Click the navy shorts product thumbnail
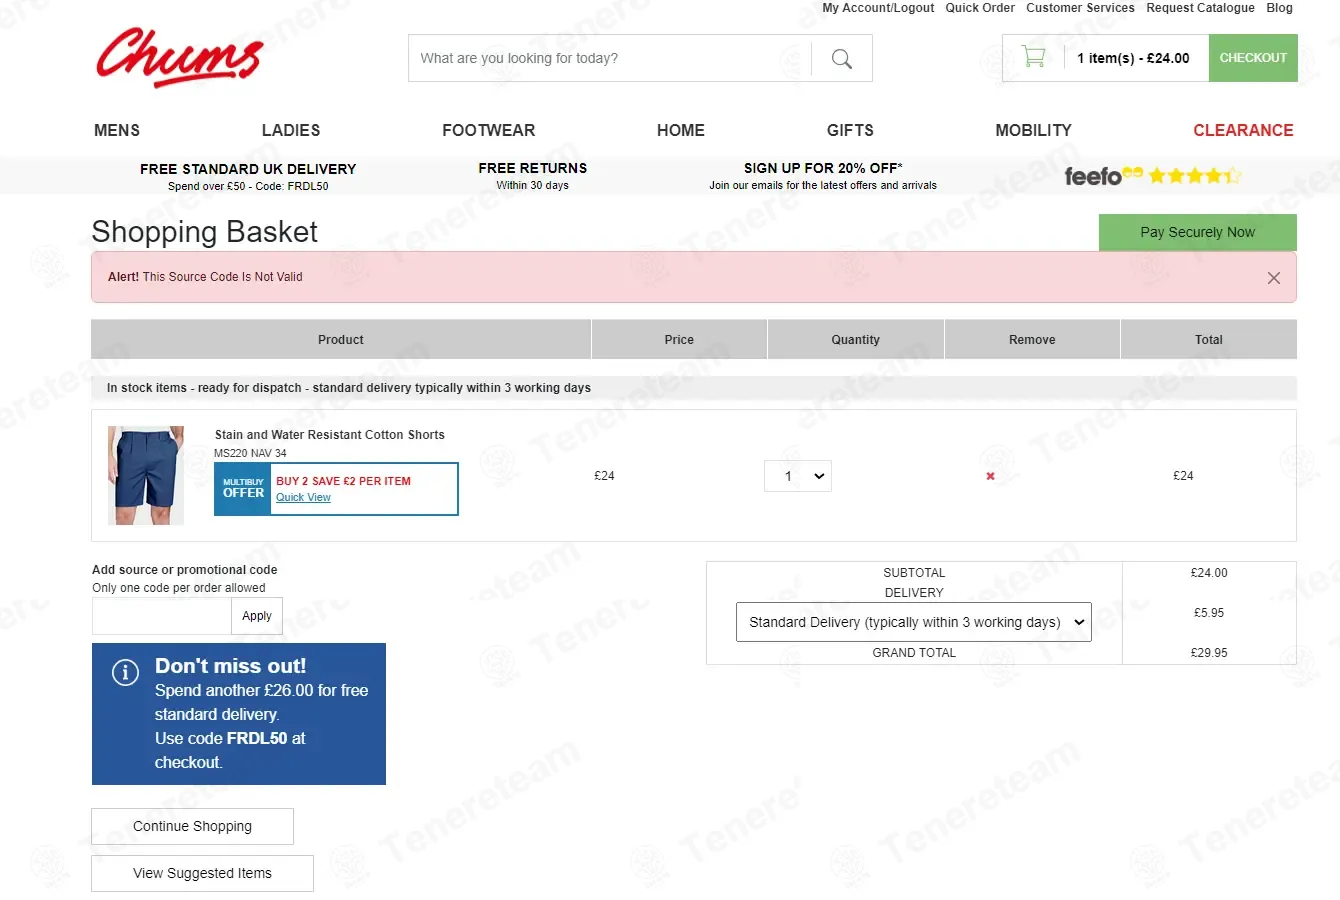1340x900 pixels. (146, 476)
